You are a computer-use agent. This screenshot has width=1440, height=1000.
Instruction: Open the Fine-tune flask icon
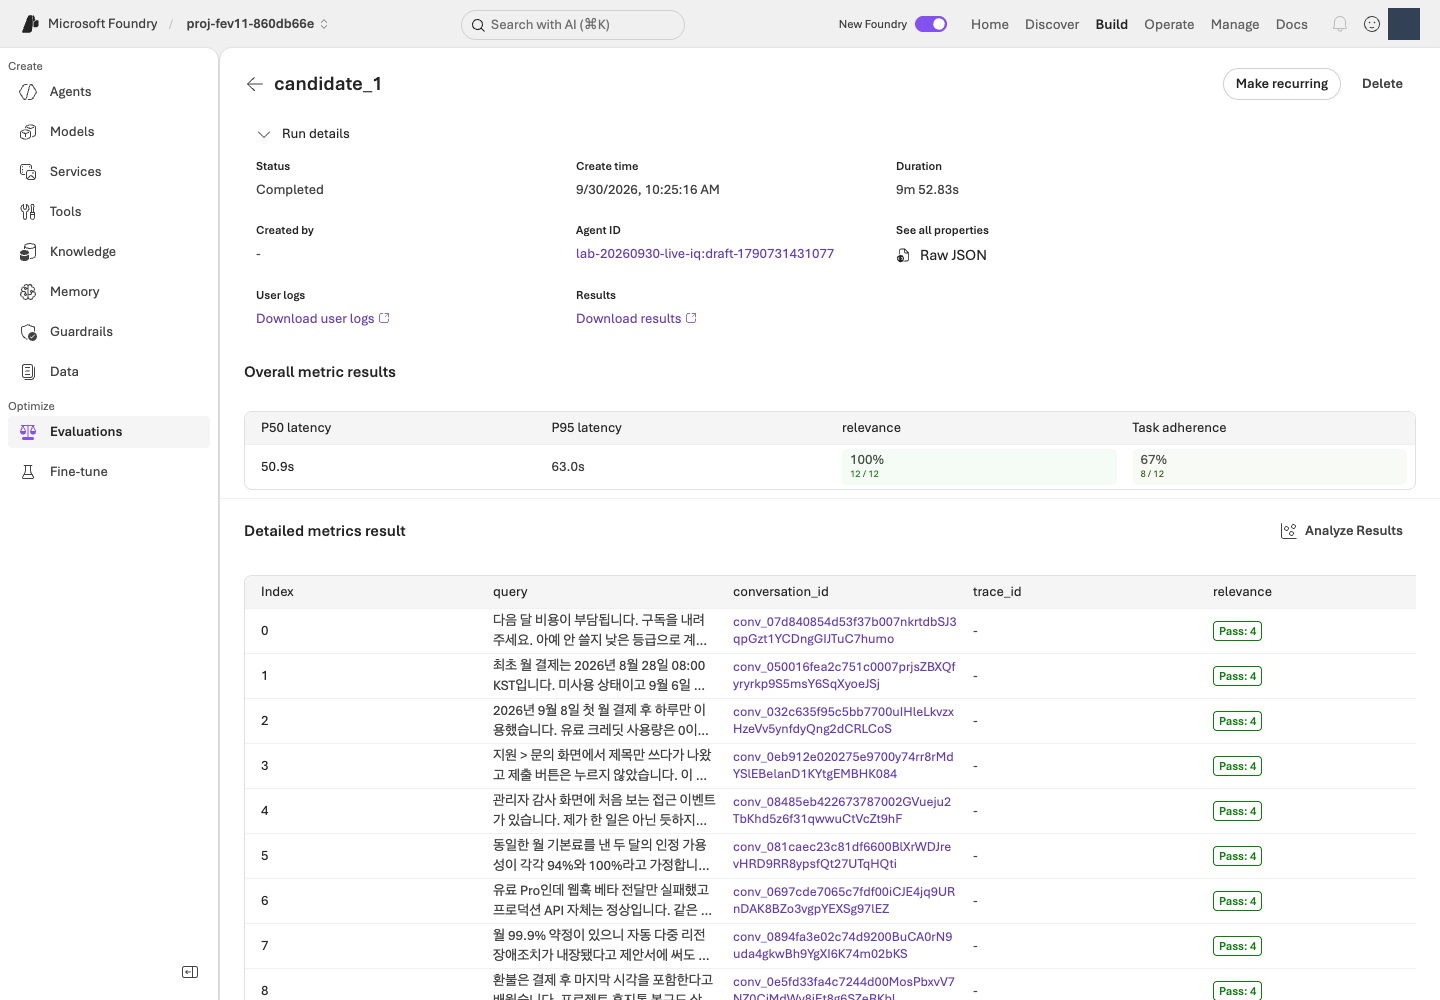click(28, 472)
